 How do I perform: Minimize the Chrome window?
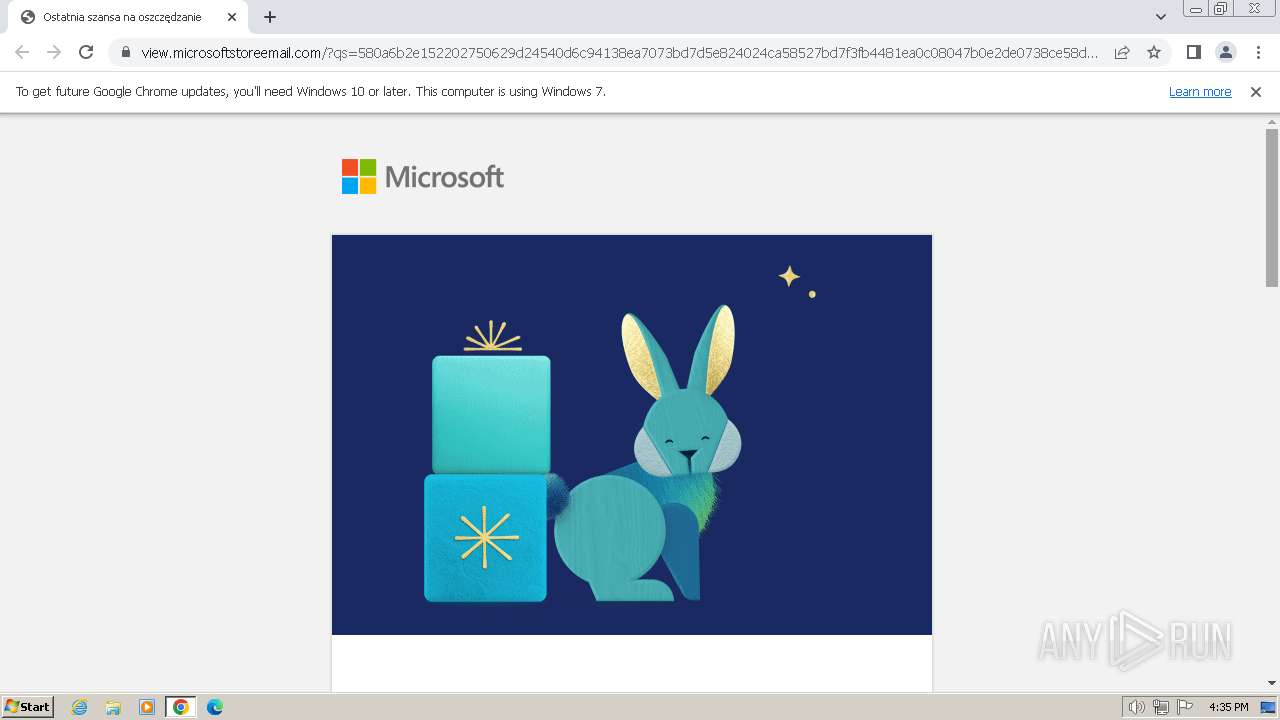pyautogui.click(x=1195, y=9)
